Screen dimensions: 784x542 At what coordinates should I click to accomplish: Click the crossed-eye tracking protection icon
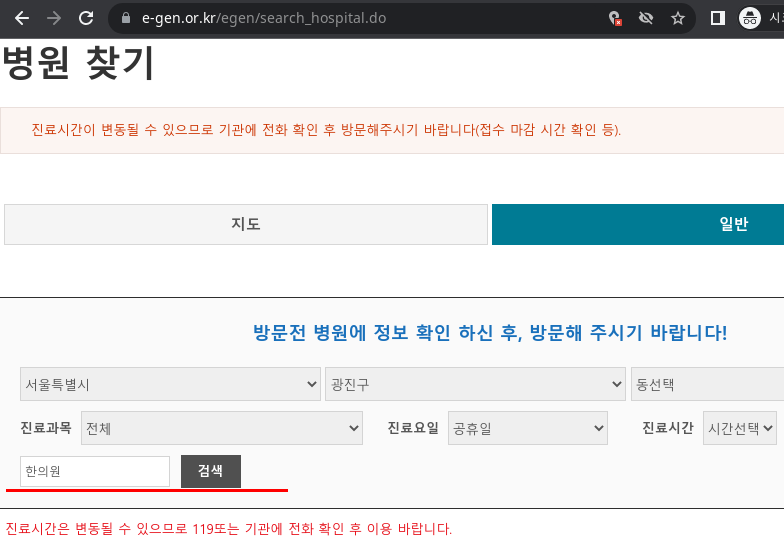pos(646,18)
